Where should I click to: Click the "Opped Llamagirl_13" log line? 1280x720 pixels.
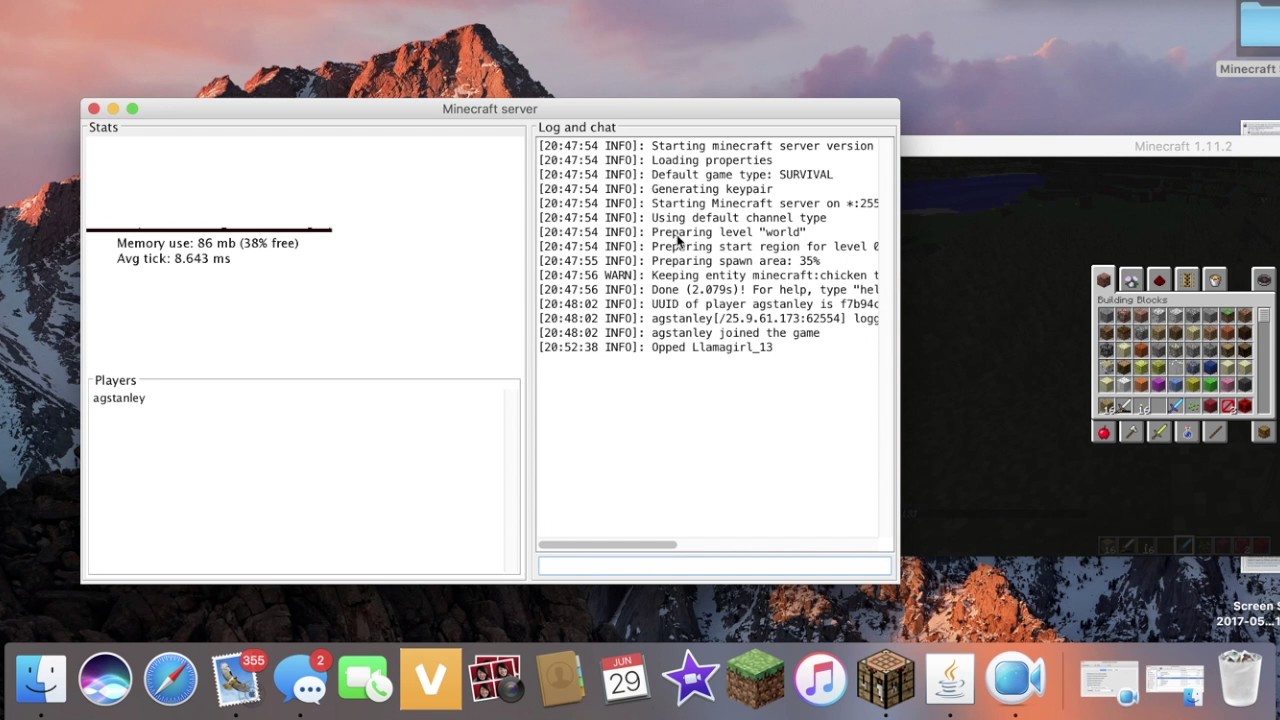655,347
